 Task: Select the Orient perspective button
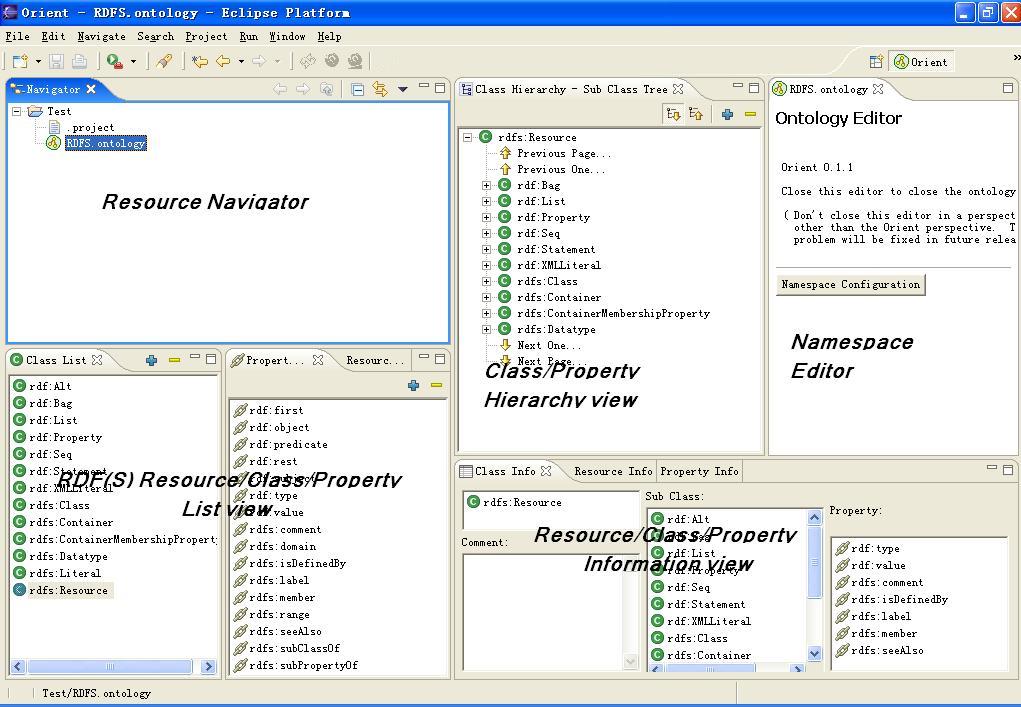(x=921, y=62)
